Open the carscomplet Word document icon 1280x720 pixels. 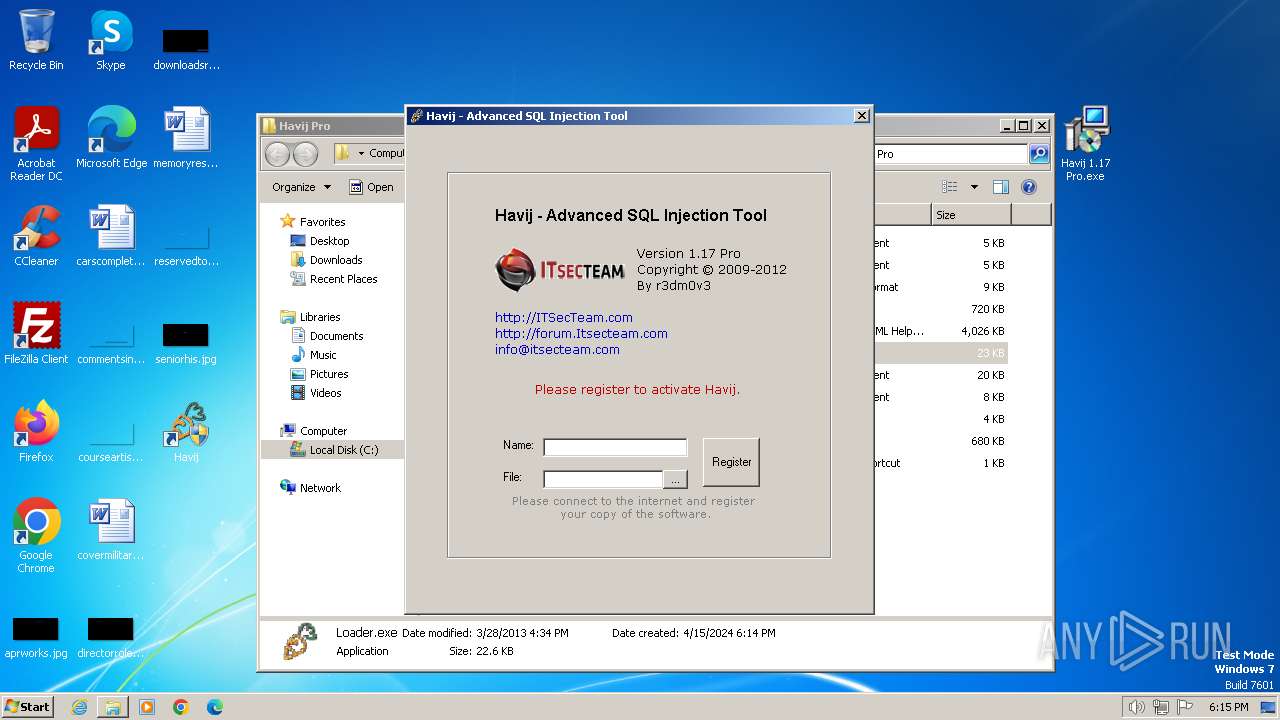pyautogui.click(x=111, y=235)
